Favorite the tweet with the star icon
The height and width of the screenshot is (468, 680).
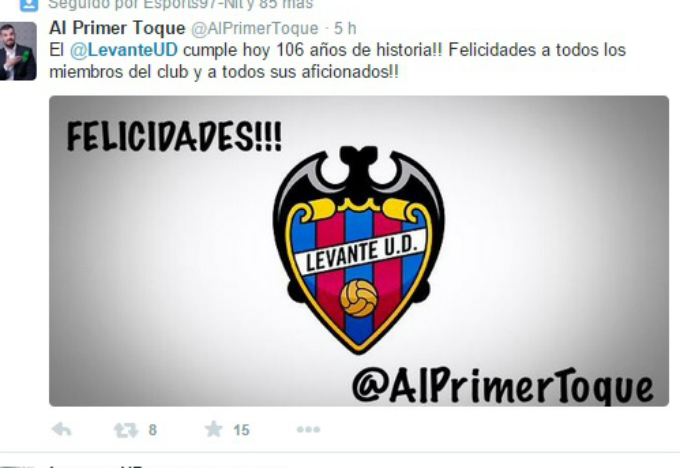pyautogui.click(x=213, y=429)
